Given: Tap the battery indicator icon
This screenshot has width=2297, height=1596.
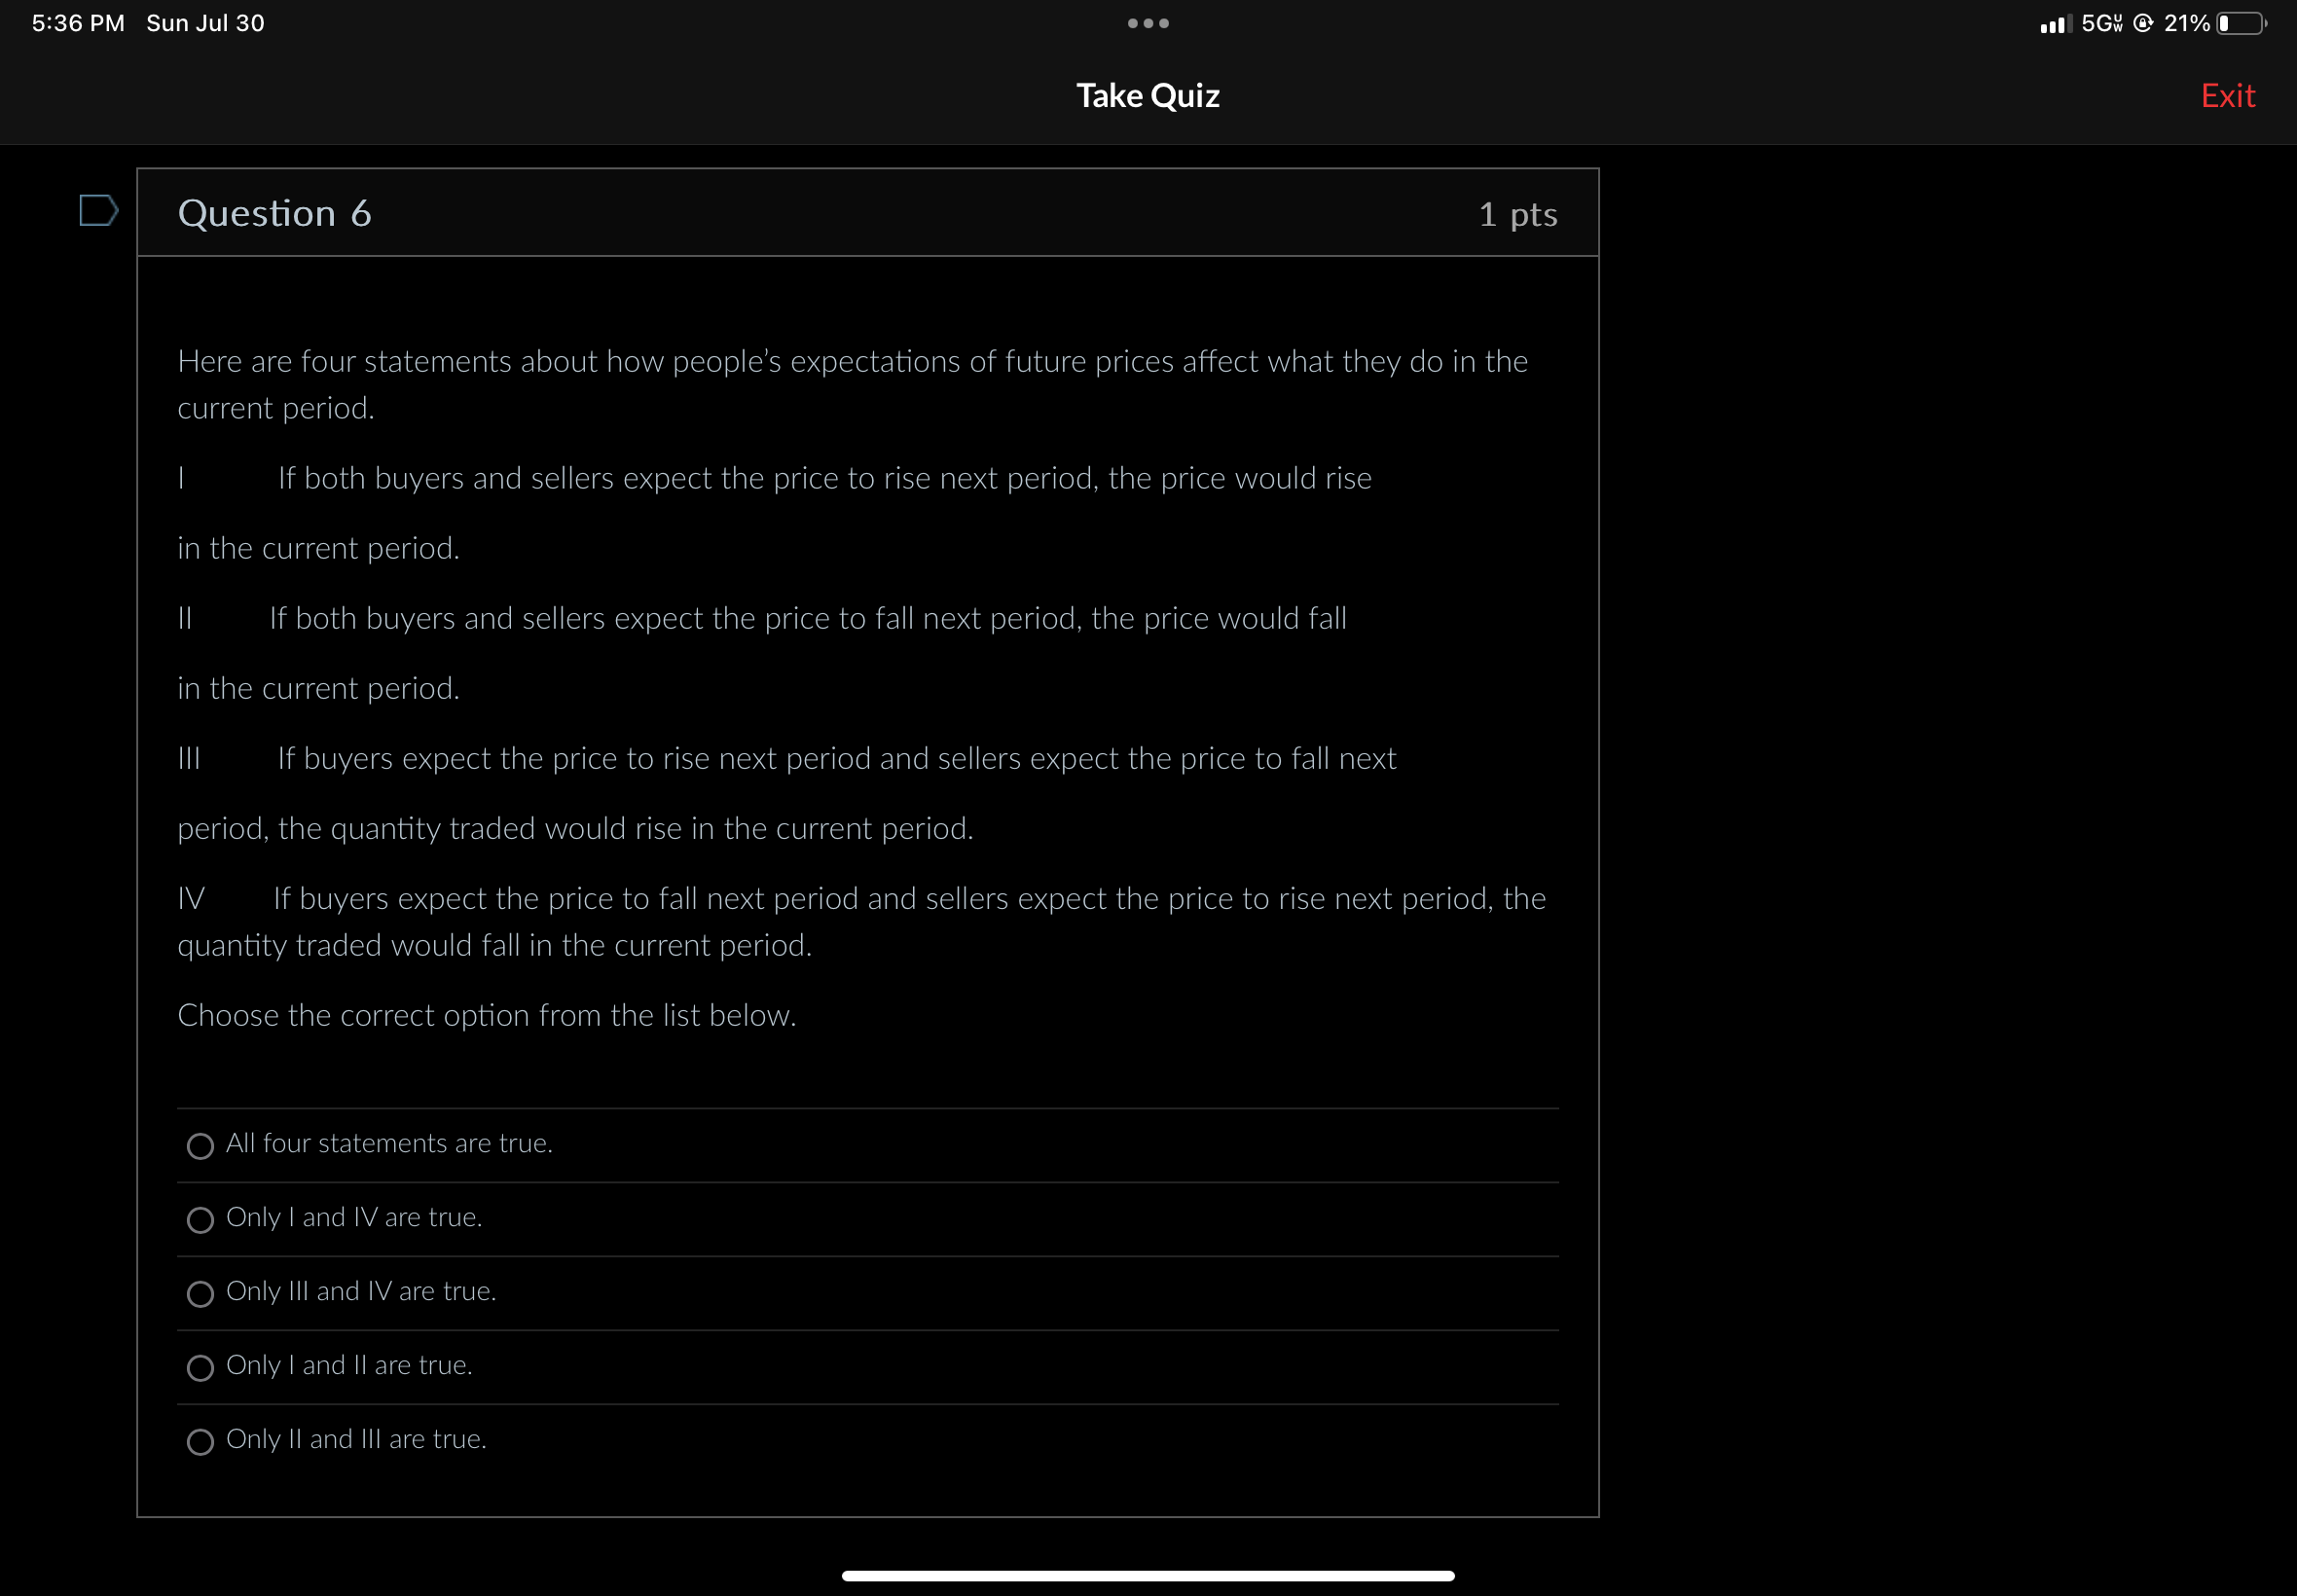Looking at the screenshot, I should click(x=2241, y=23).
